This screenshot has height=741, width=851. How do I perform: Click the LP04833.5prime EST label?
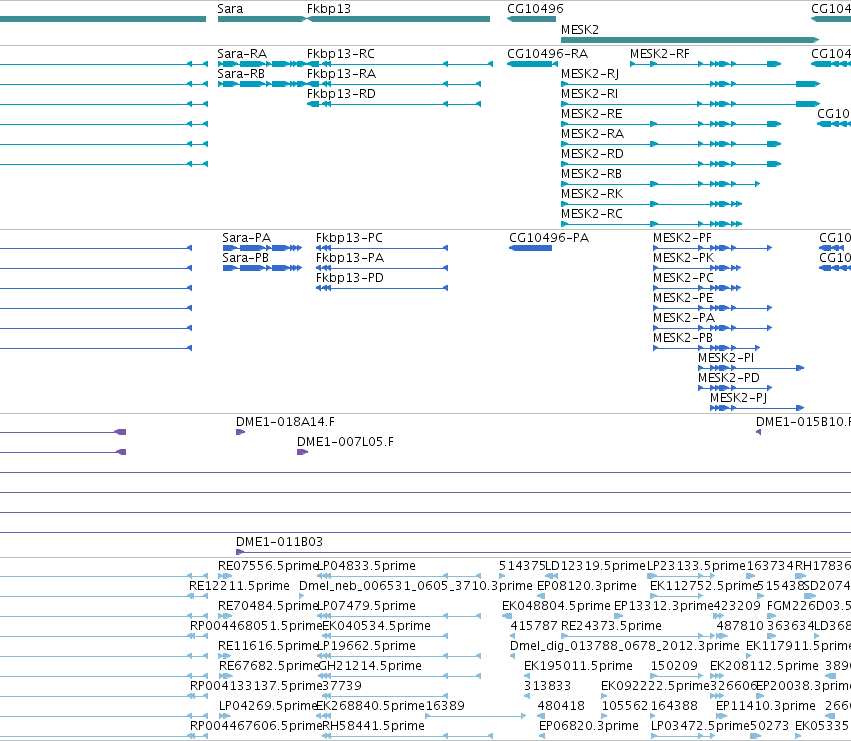pos(366,566)
